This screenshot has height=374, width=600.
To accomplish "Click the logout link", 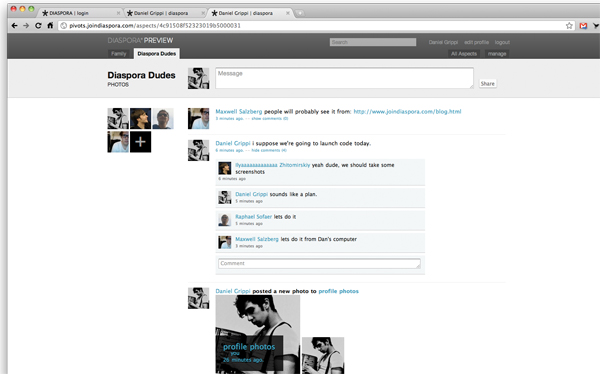I will tap(502, 42).
